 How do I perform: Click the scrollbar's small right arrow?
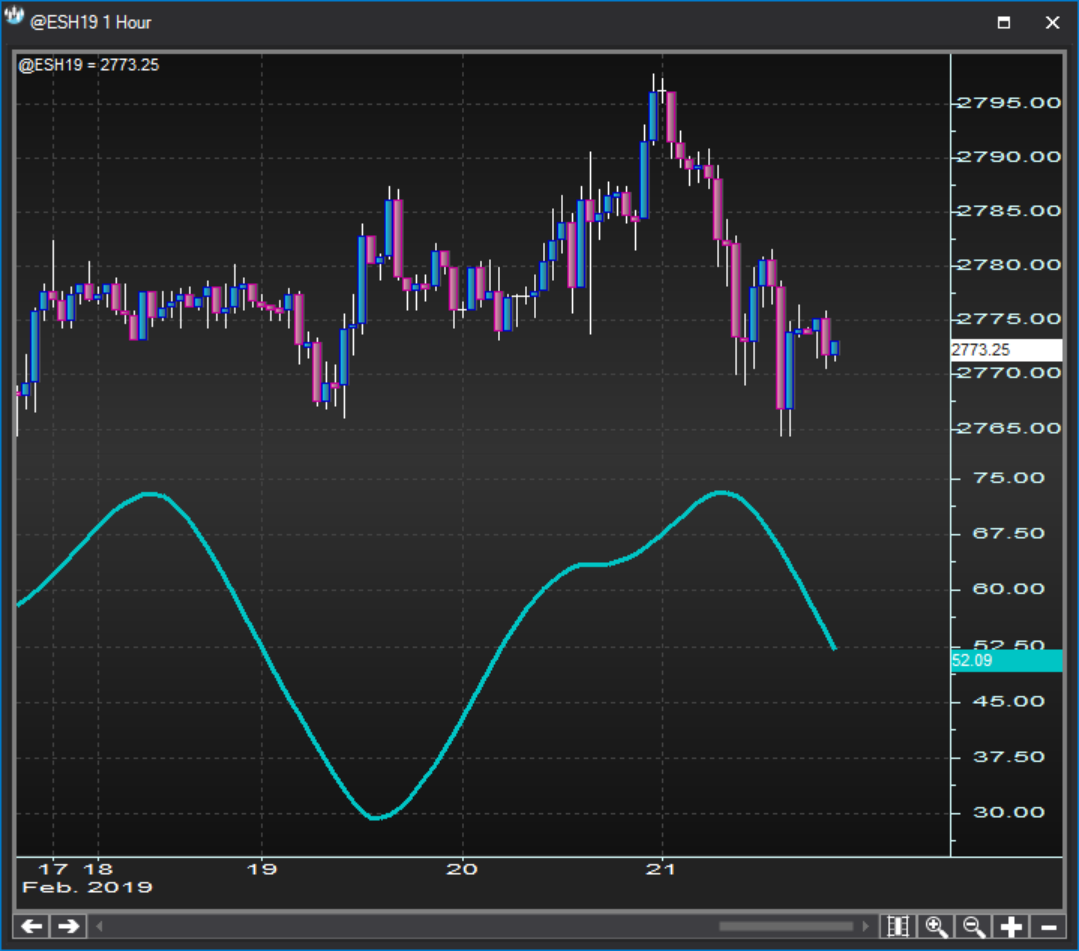click(x=864, y=926)
